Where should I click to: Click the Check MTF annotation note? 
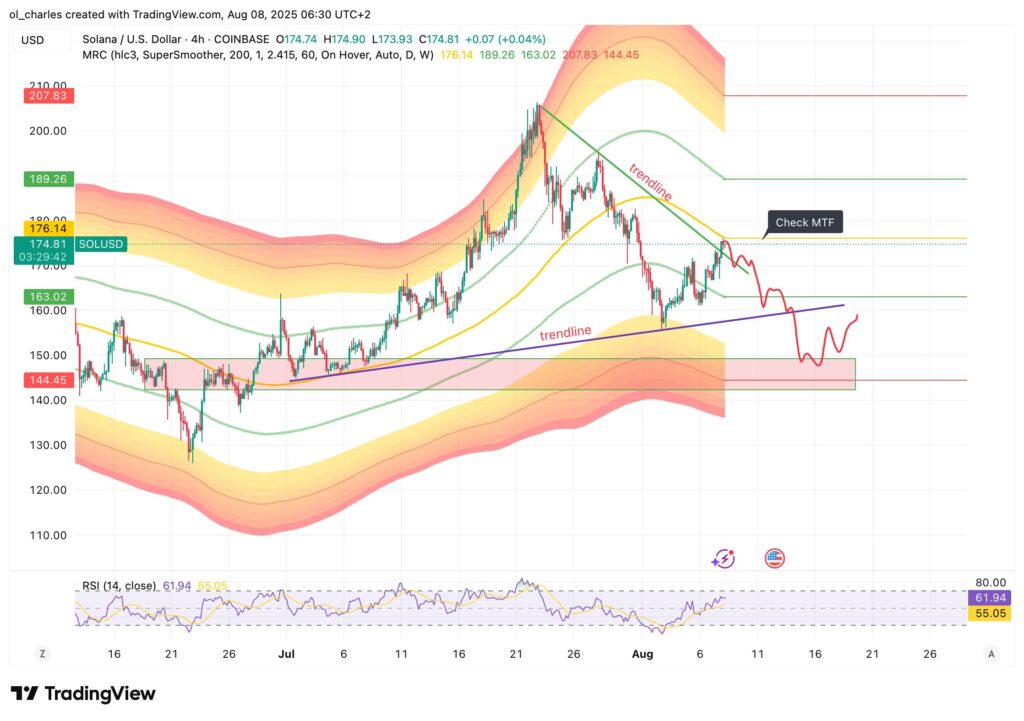coord(804,222)
